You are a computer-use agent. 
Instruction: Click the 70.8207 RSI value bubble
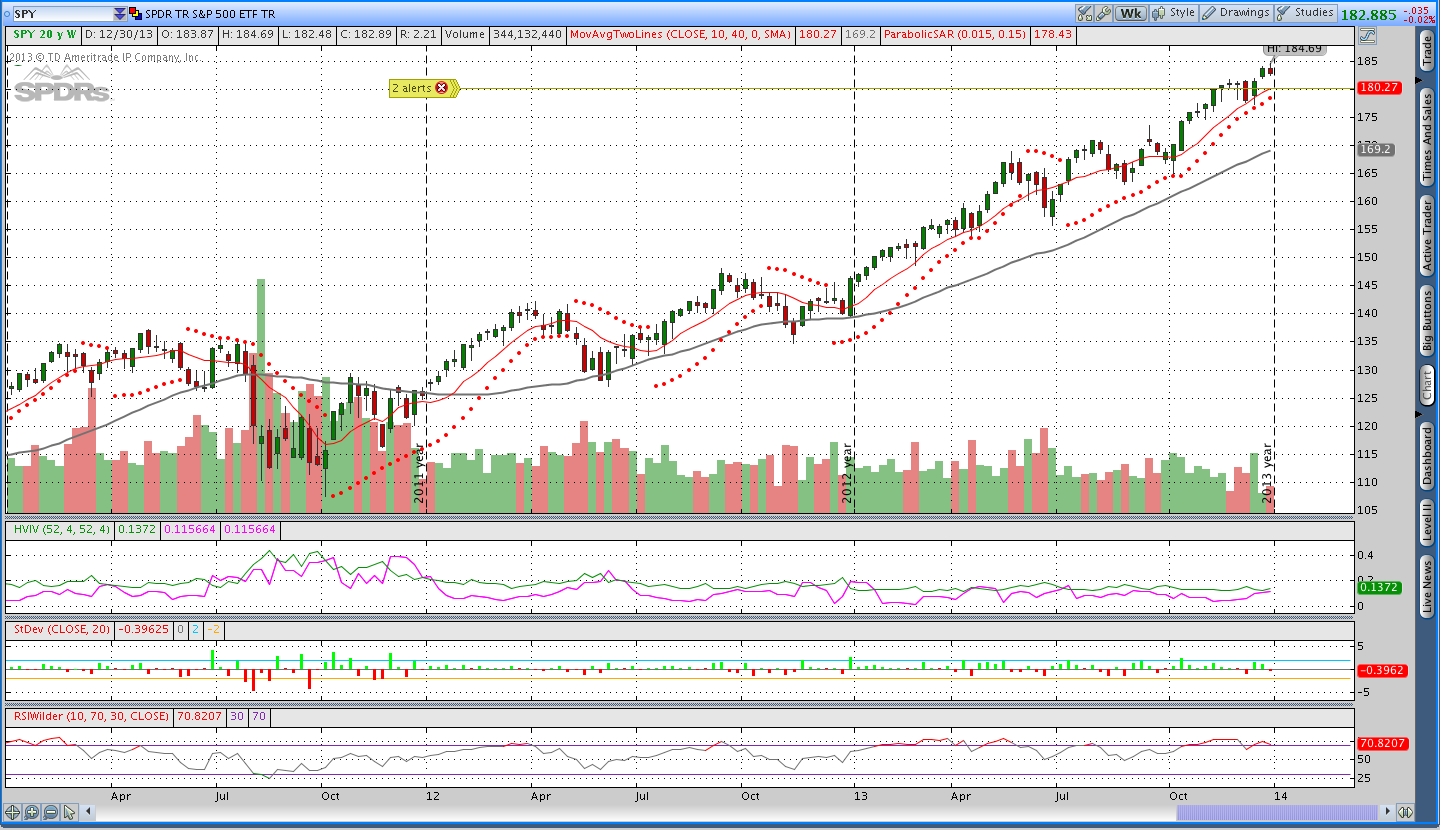(1382, 743)
